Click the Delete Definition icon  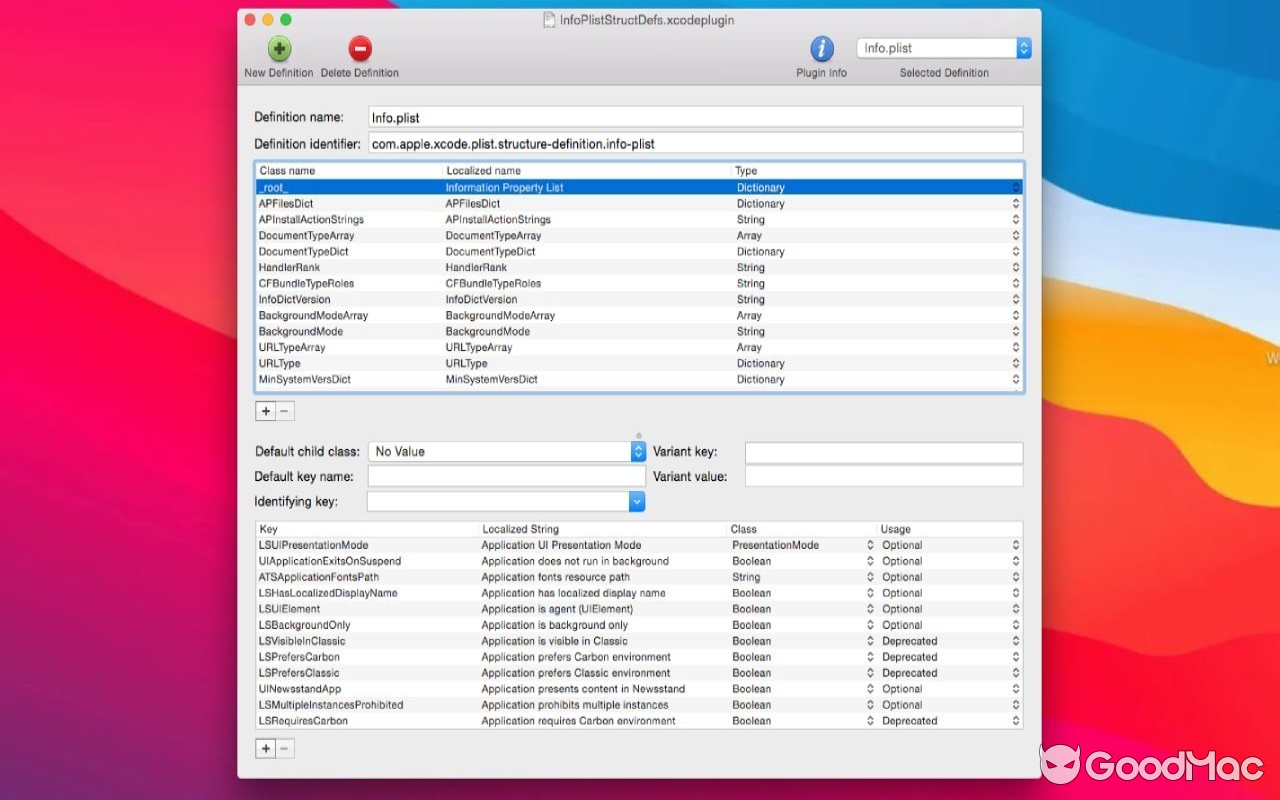(361, 47)
